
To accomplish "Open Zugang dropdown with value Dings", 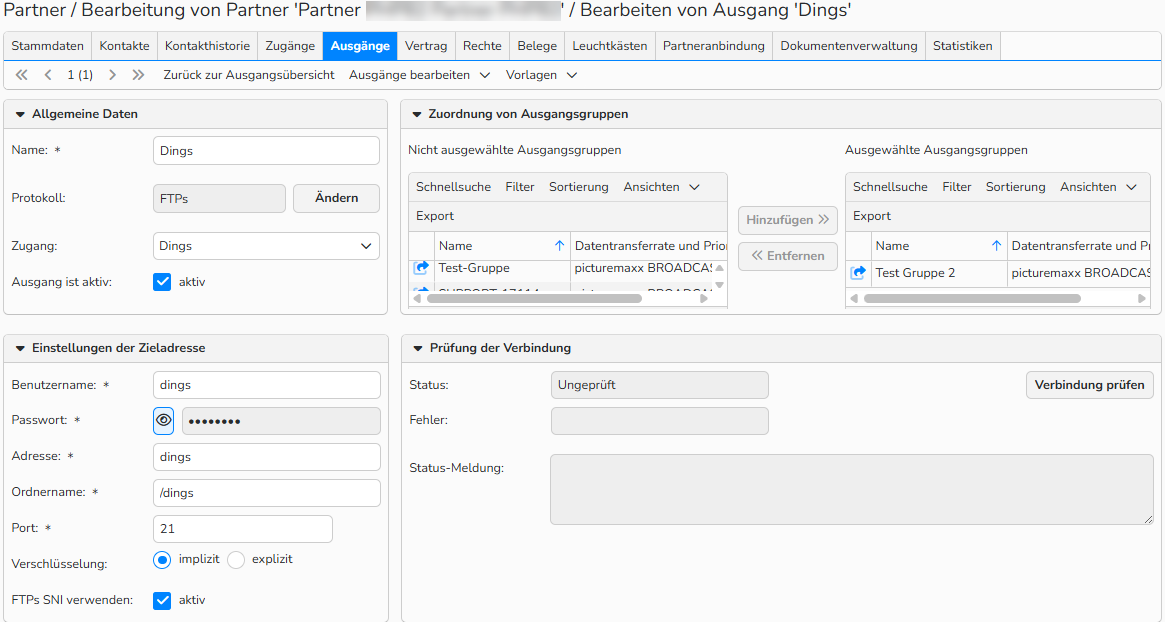I will click(266, 246).
